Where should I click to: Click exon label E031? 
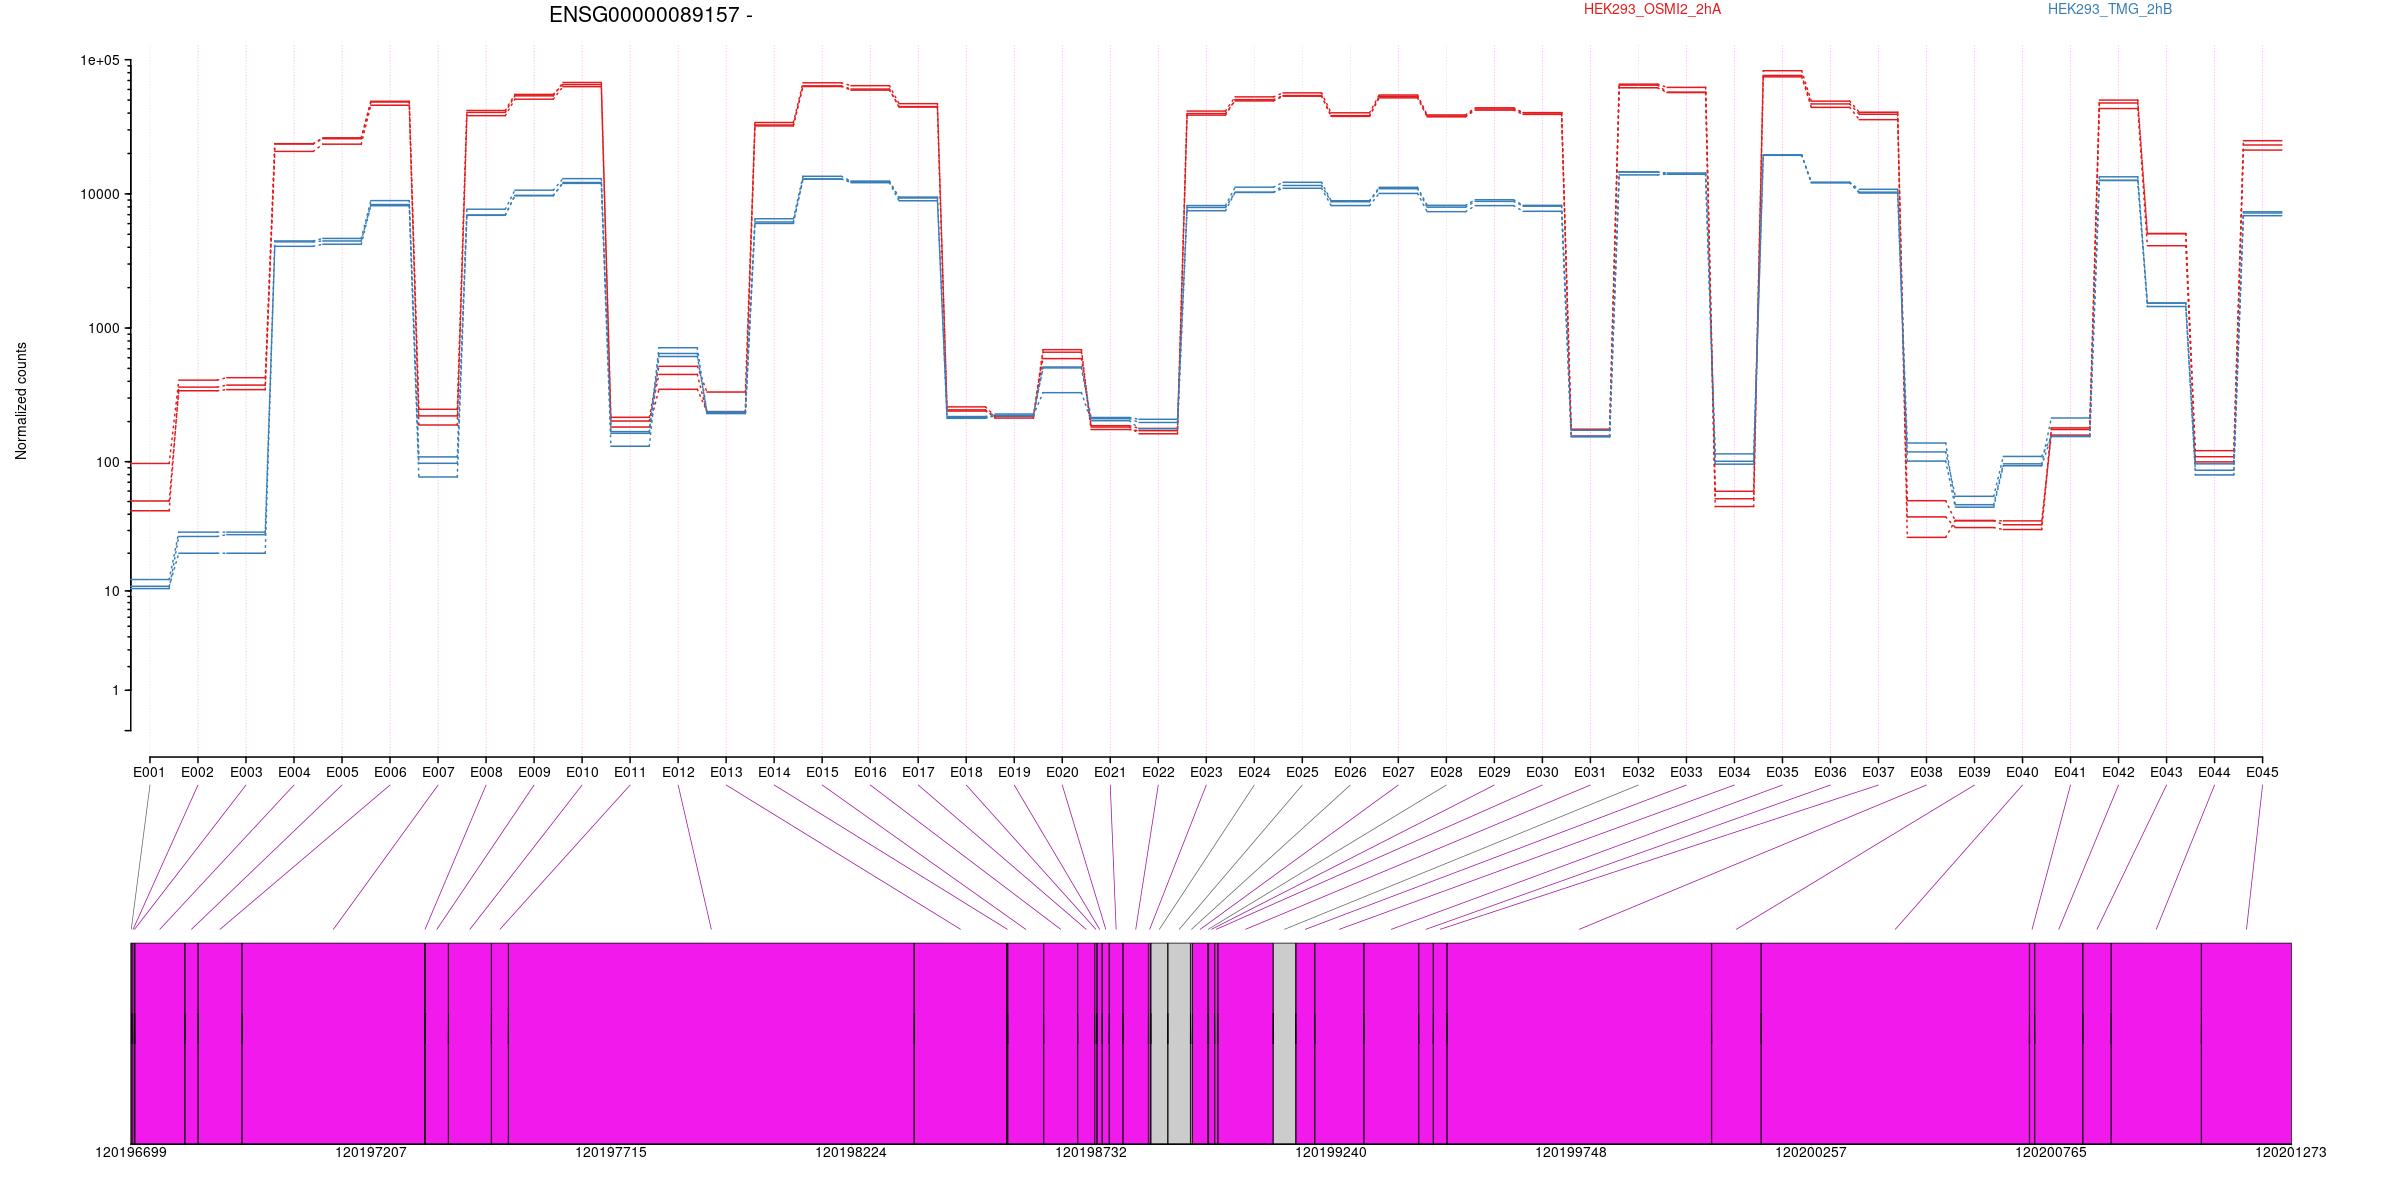point(1590,772)
